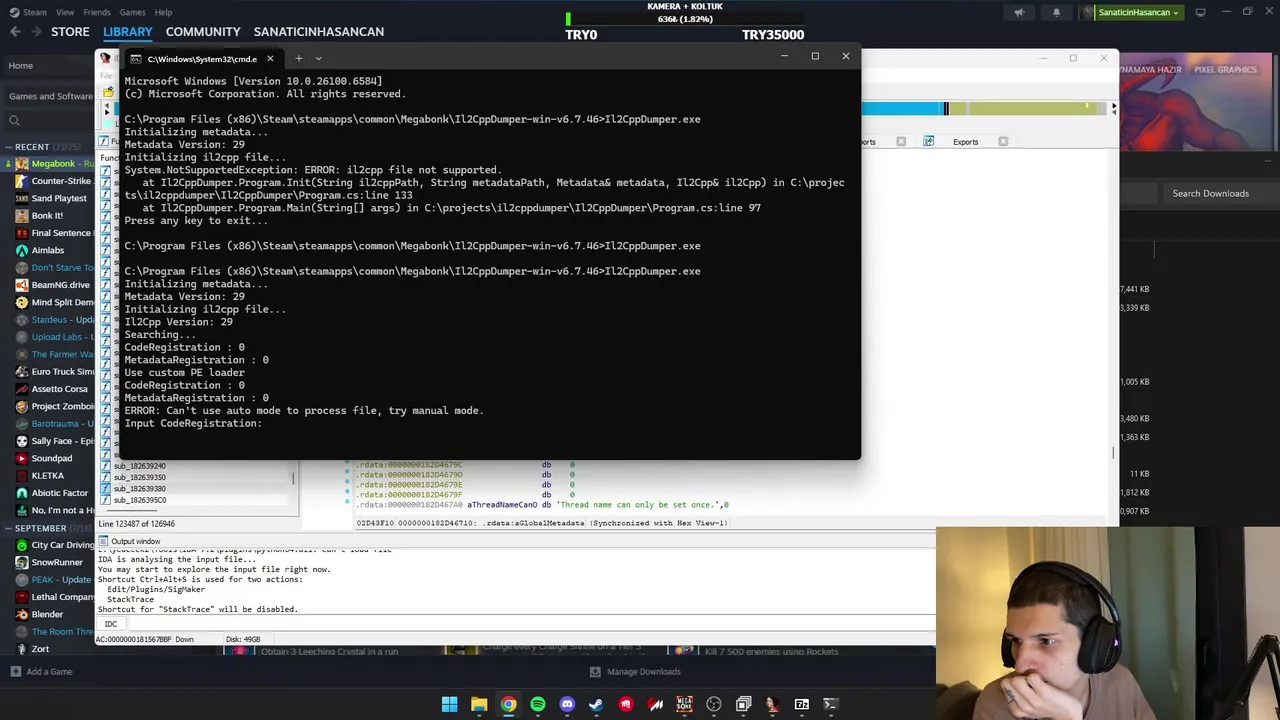This screenshot has height=720, width=1280.
Task: Open the terminal profile dropdown chevron
Action: [318, 59]
